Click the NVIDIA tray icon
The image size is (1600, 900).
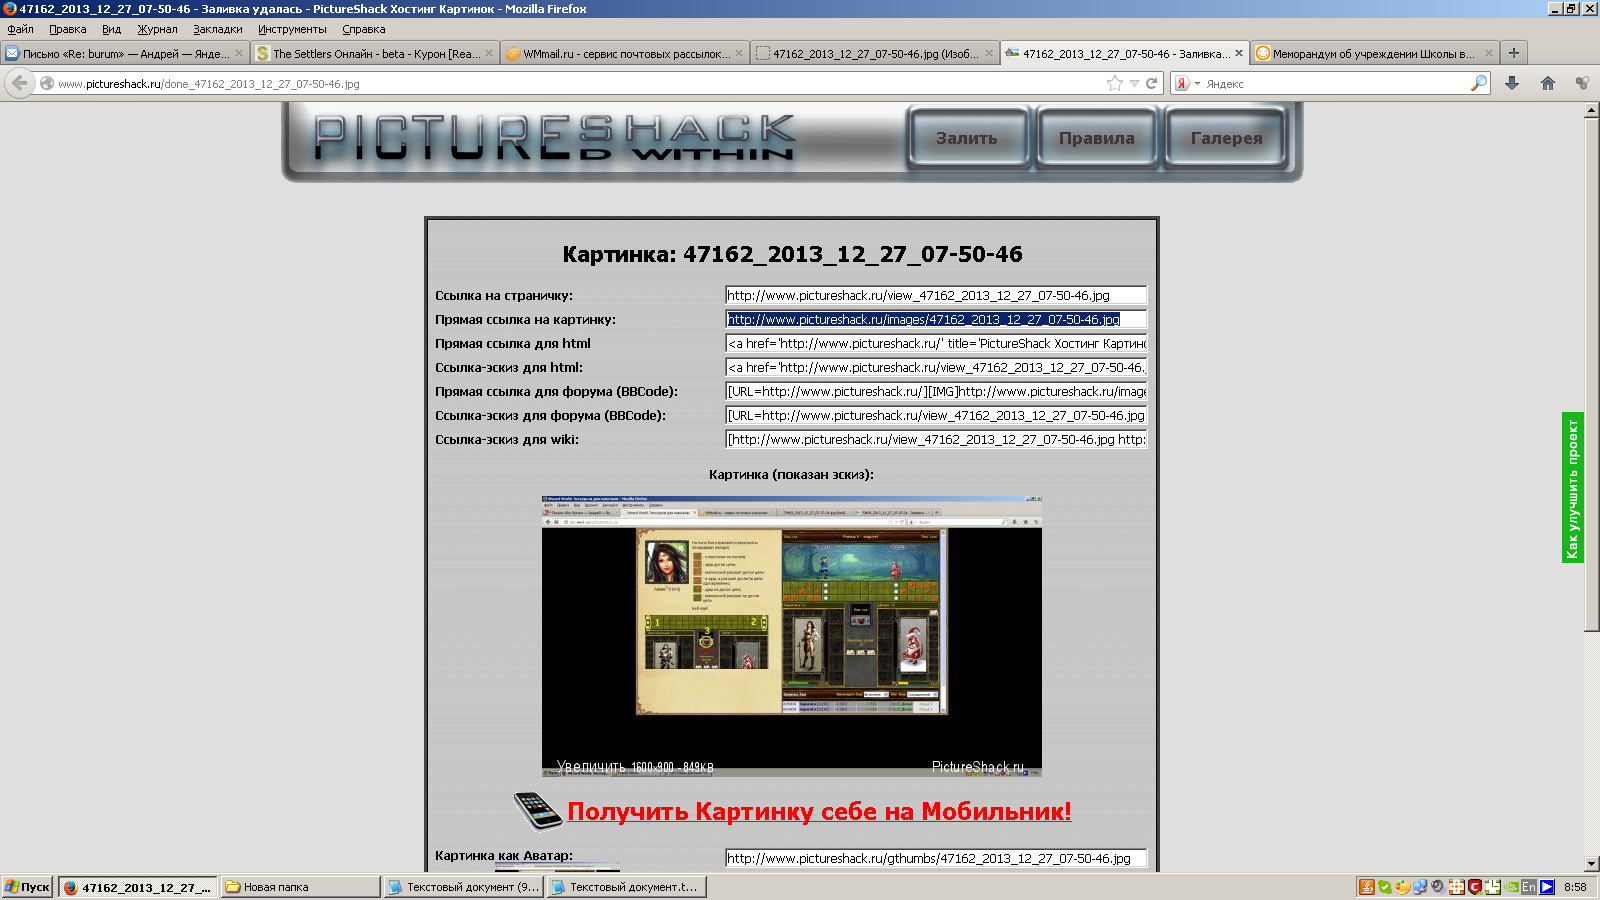(x=1511, y=887)
